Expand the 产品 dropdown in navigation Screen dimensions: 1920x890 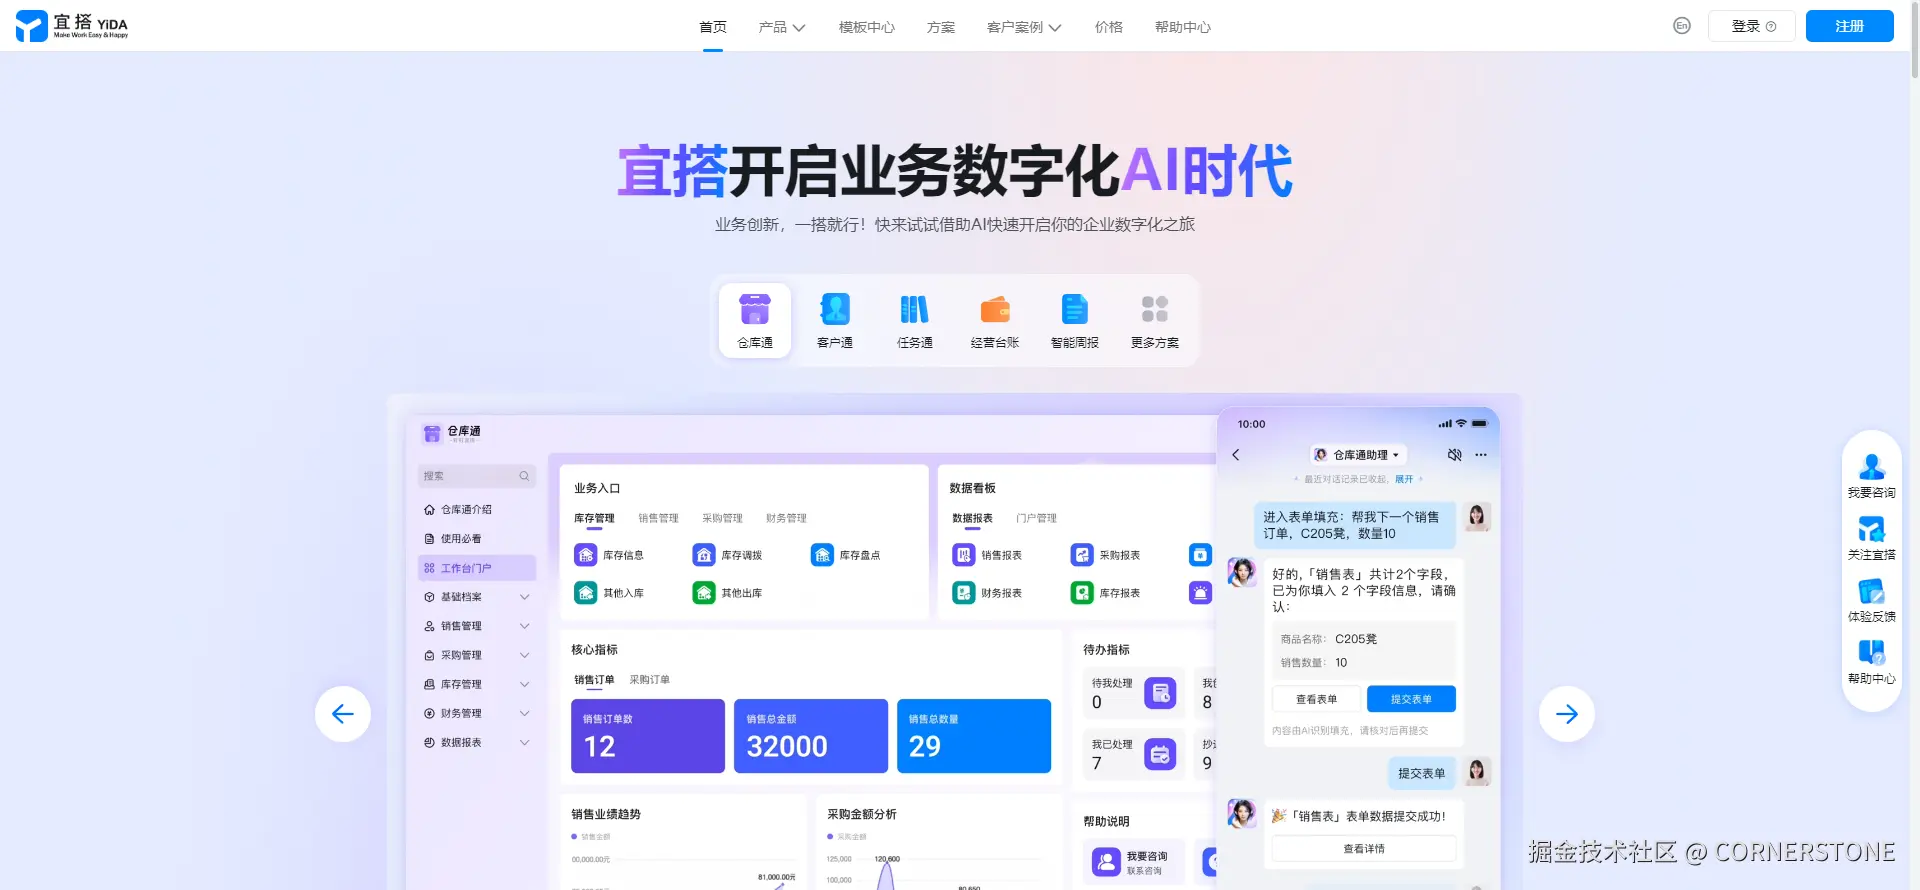pos(782,27)
